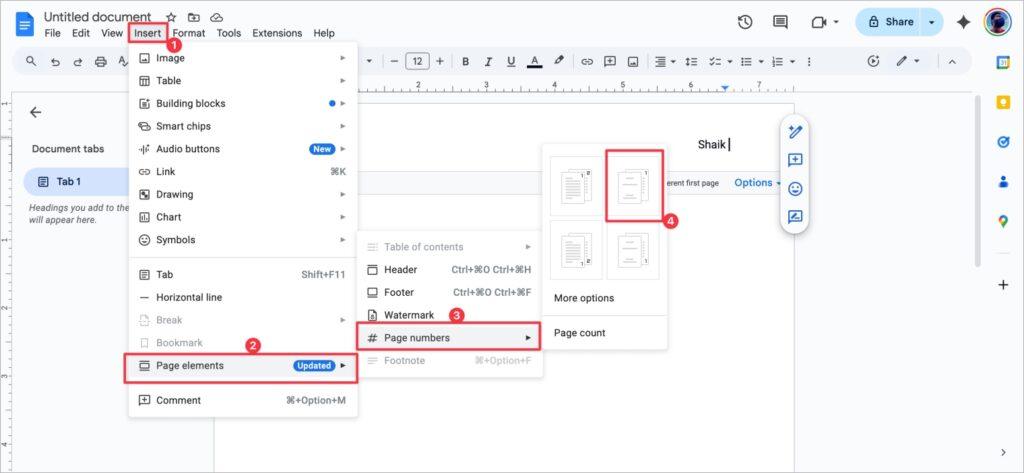Open version history clock icon
This screenshot has height=473, width=1024.
744,22
